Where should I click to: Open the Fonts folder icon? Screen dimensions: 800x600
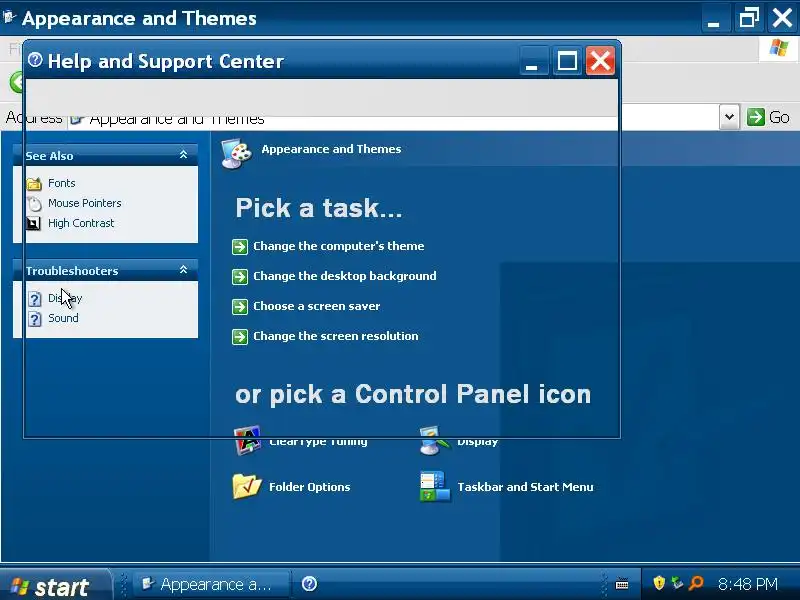(34, 183)
